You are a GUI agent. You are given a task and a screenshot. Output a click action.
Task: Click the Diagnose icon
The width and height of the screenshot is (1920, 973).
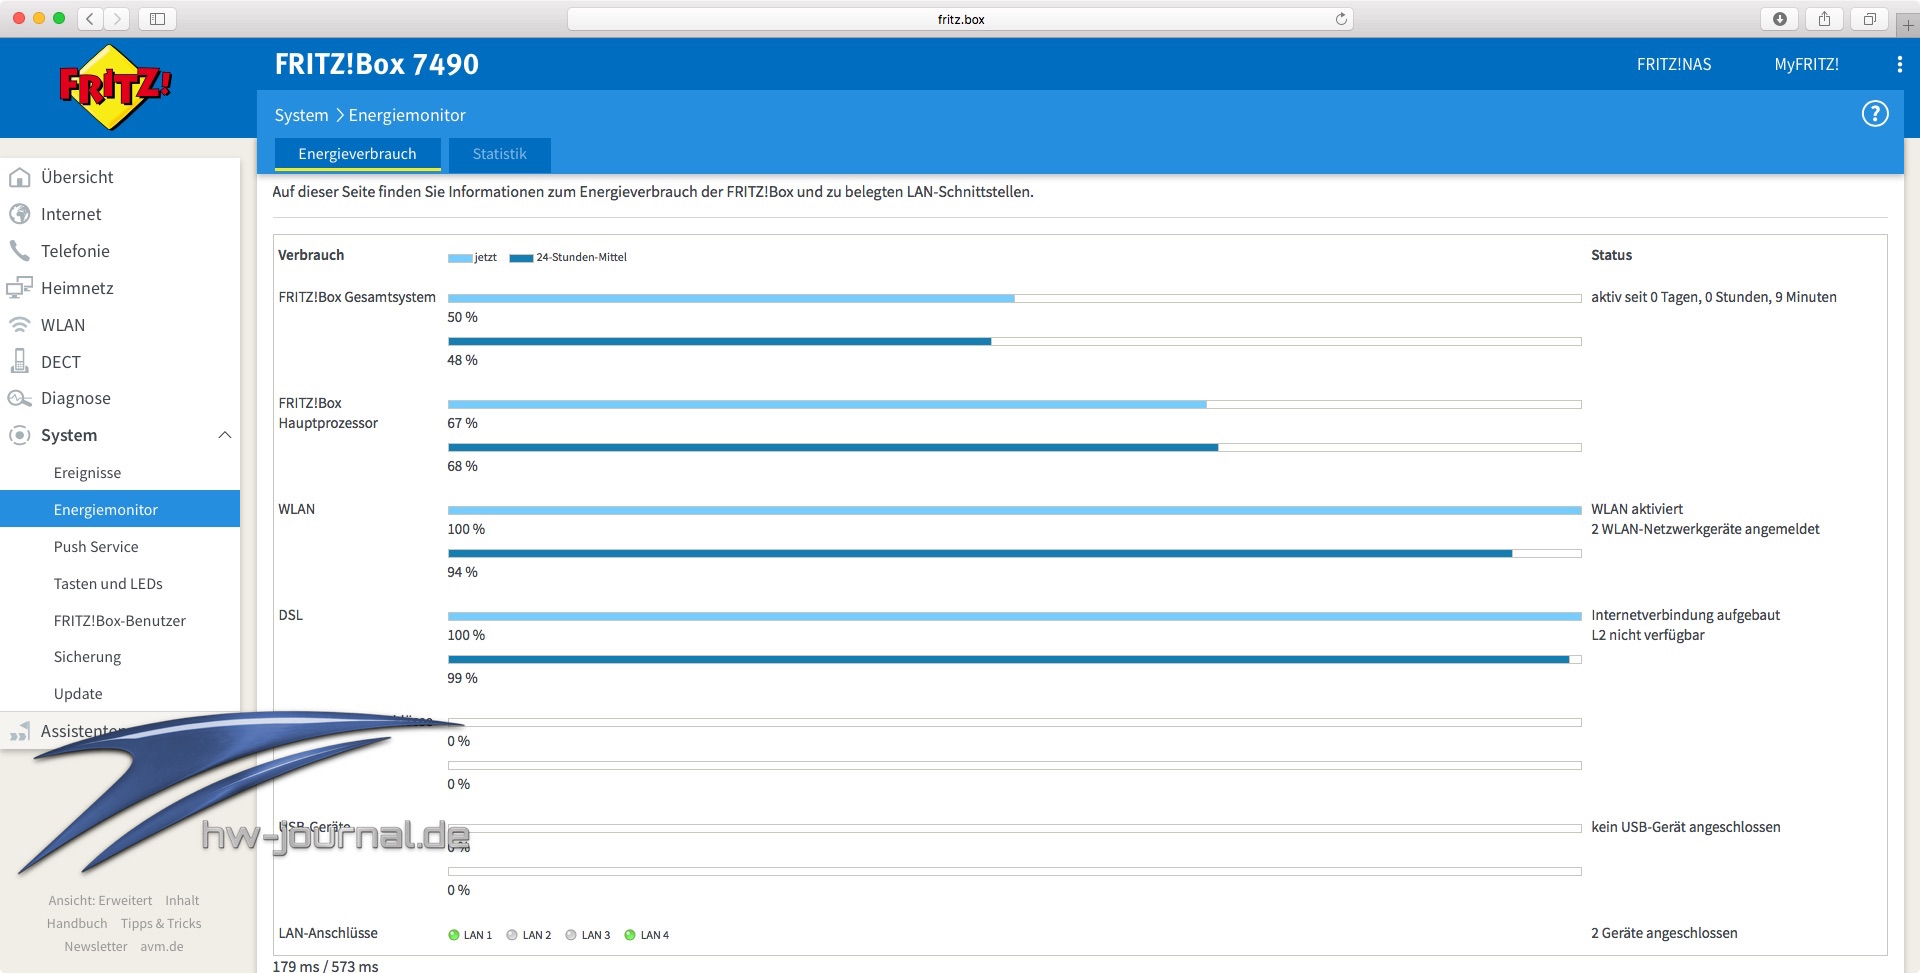19,398
